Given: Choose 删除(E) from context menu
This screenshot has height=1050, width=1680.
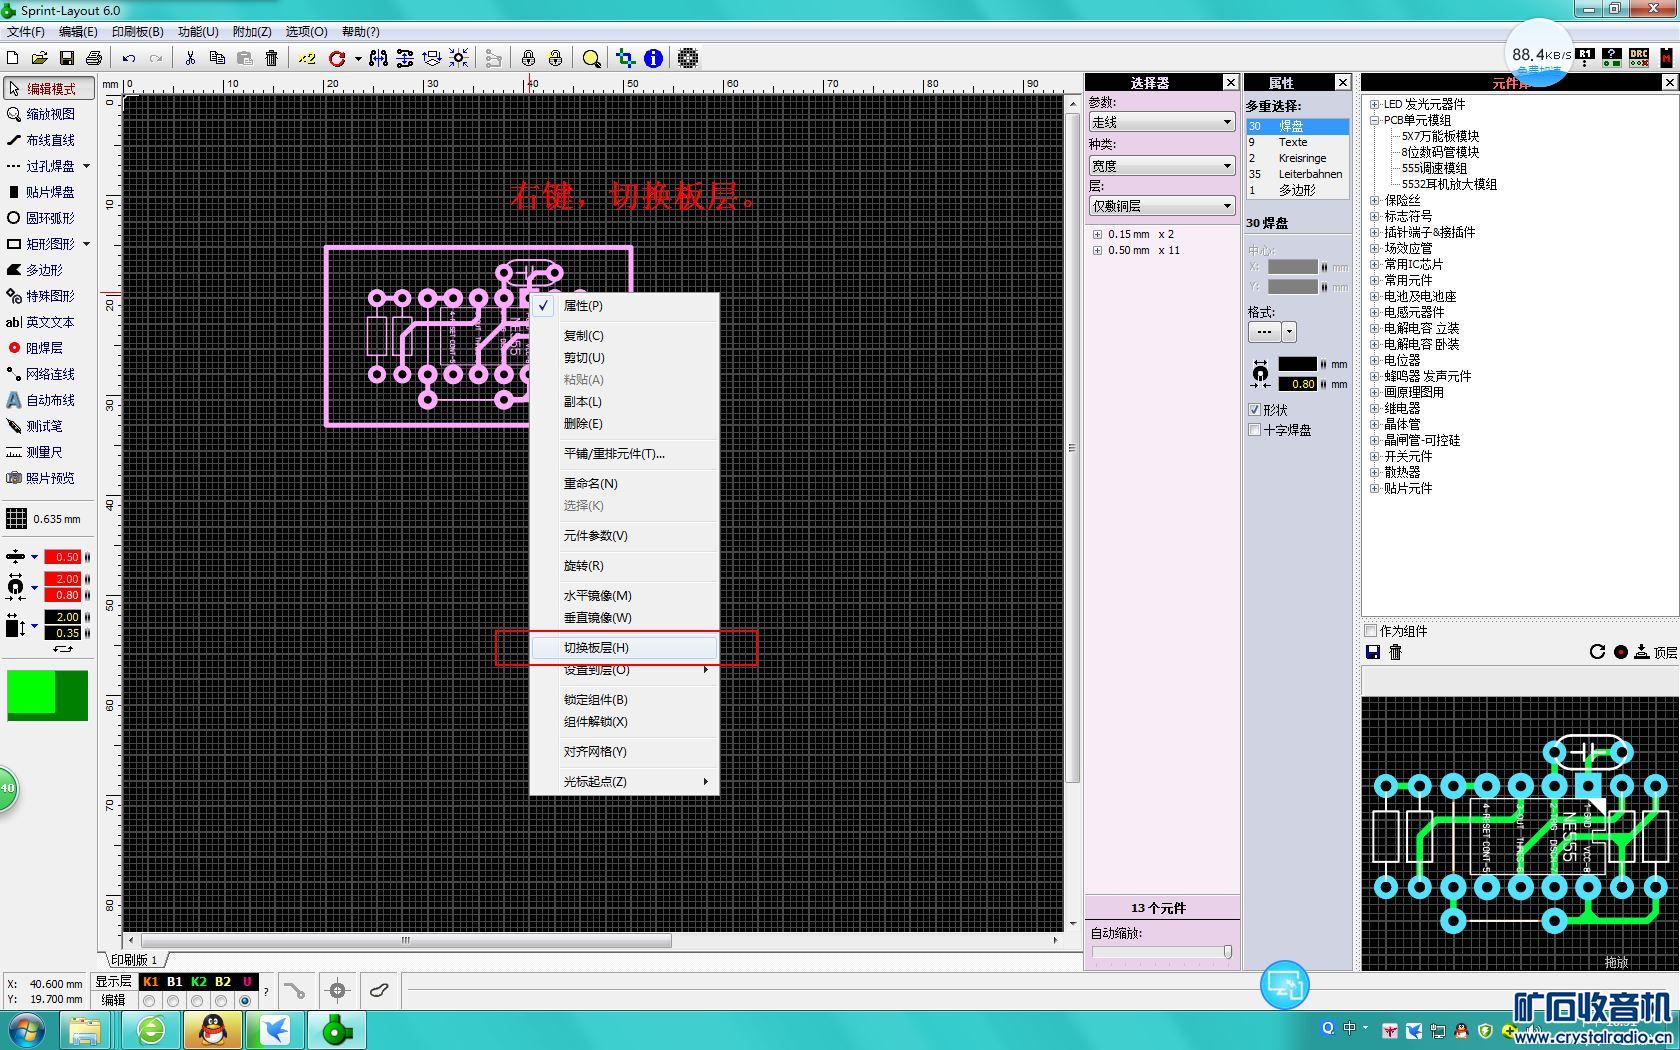Looking at the screenshot, I should (624, 424).
